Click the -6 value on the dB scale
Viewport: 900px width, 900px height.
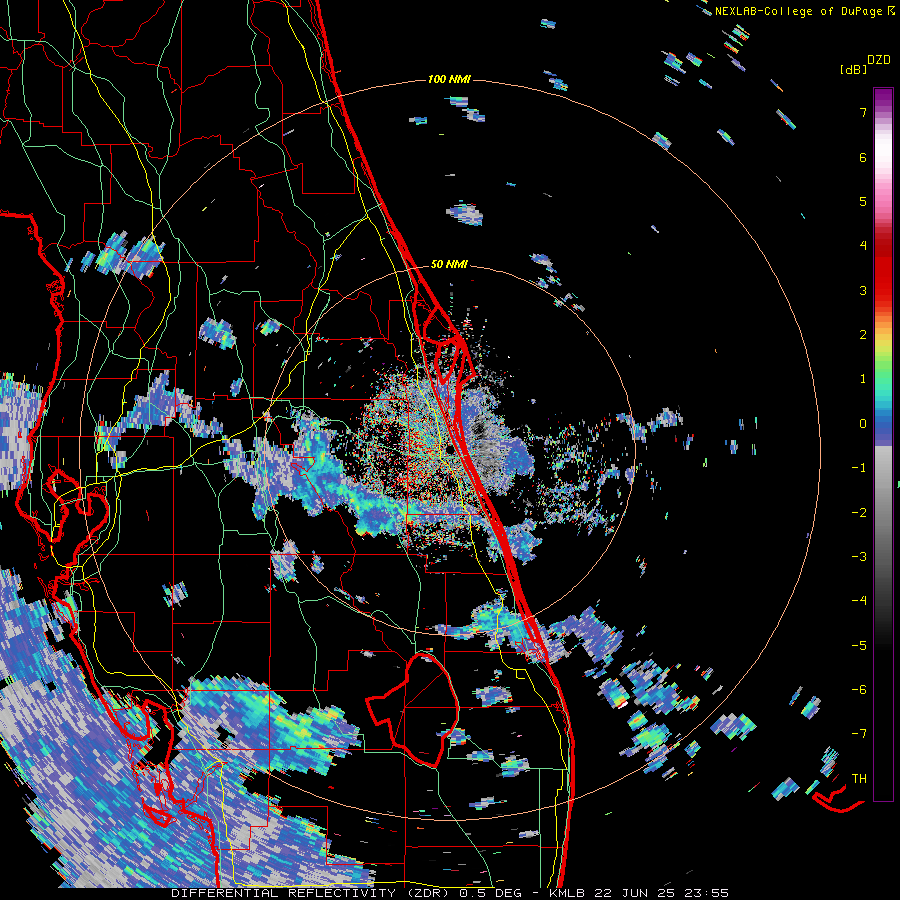[x=859, y=690]
